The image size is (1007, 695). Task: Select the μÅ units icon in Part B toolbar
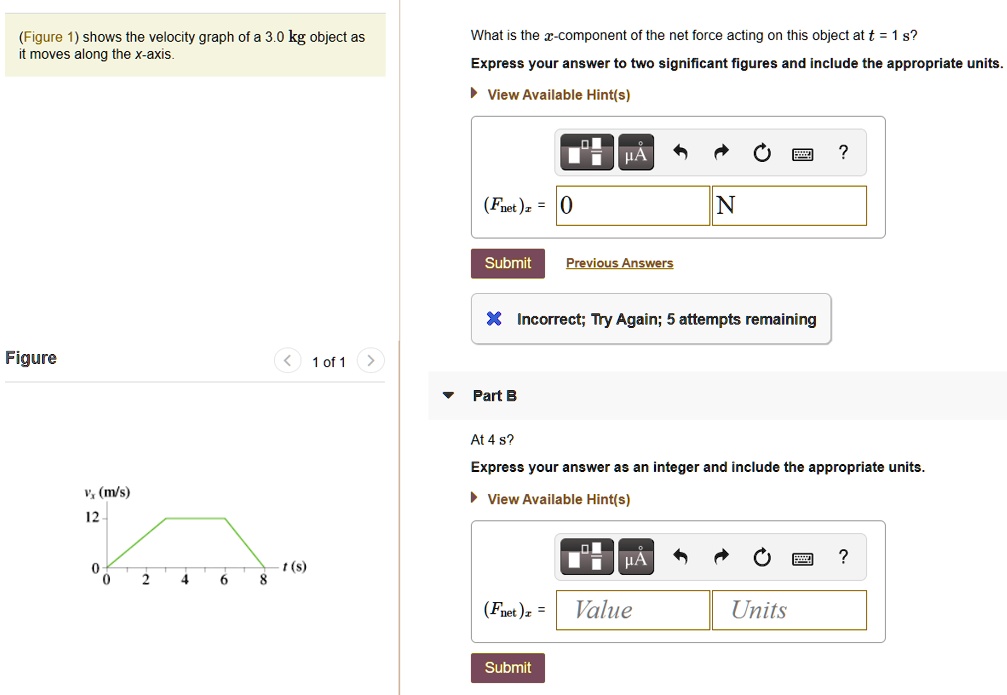point(634,557)
